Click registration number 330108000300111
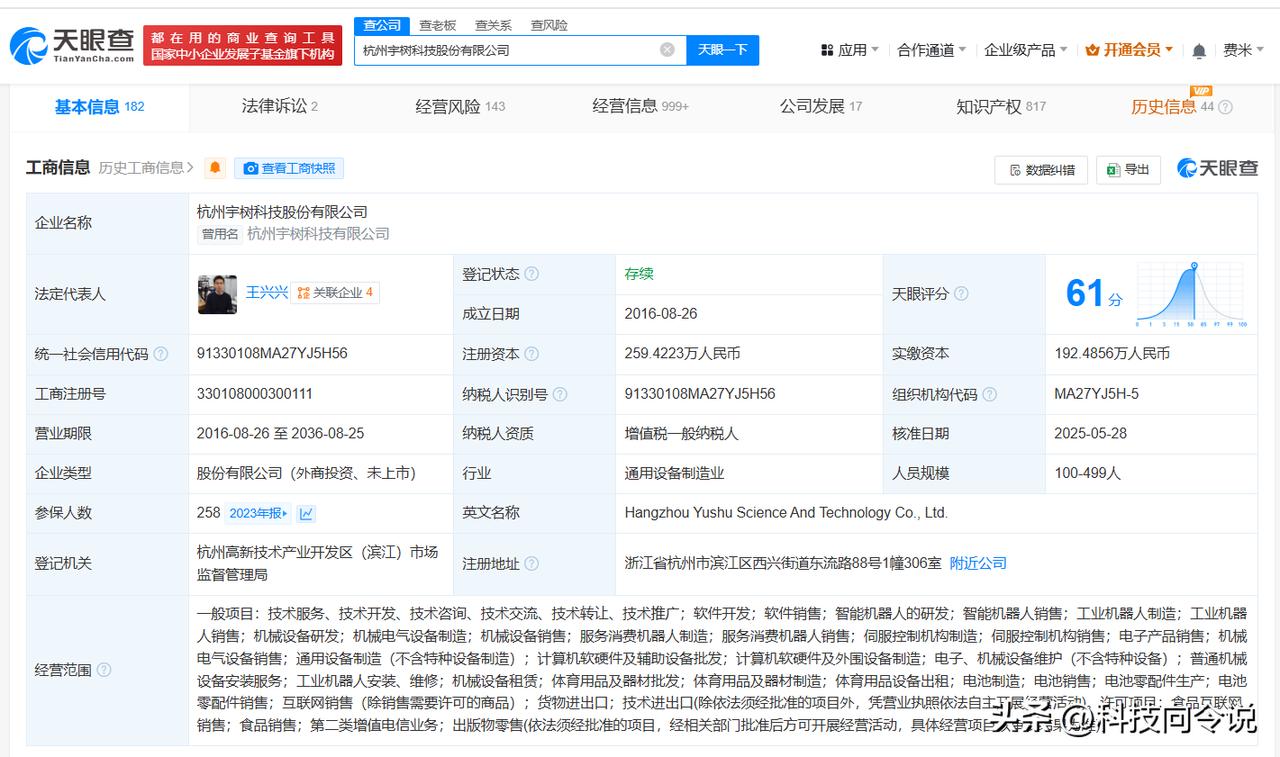This screenshot has width=1280, height=757. coord(255,394)
